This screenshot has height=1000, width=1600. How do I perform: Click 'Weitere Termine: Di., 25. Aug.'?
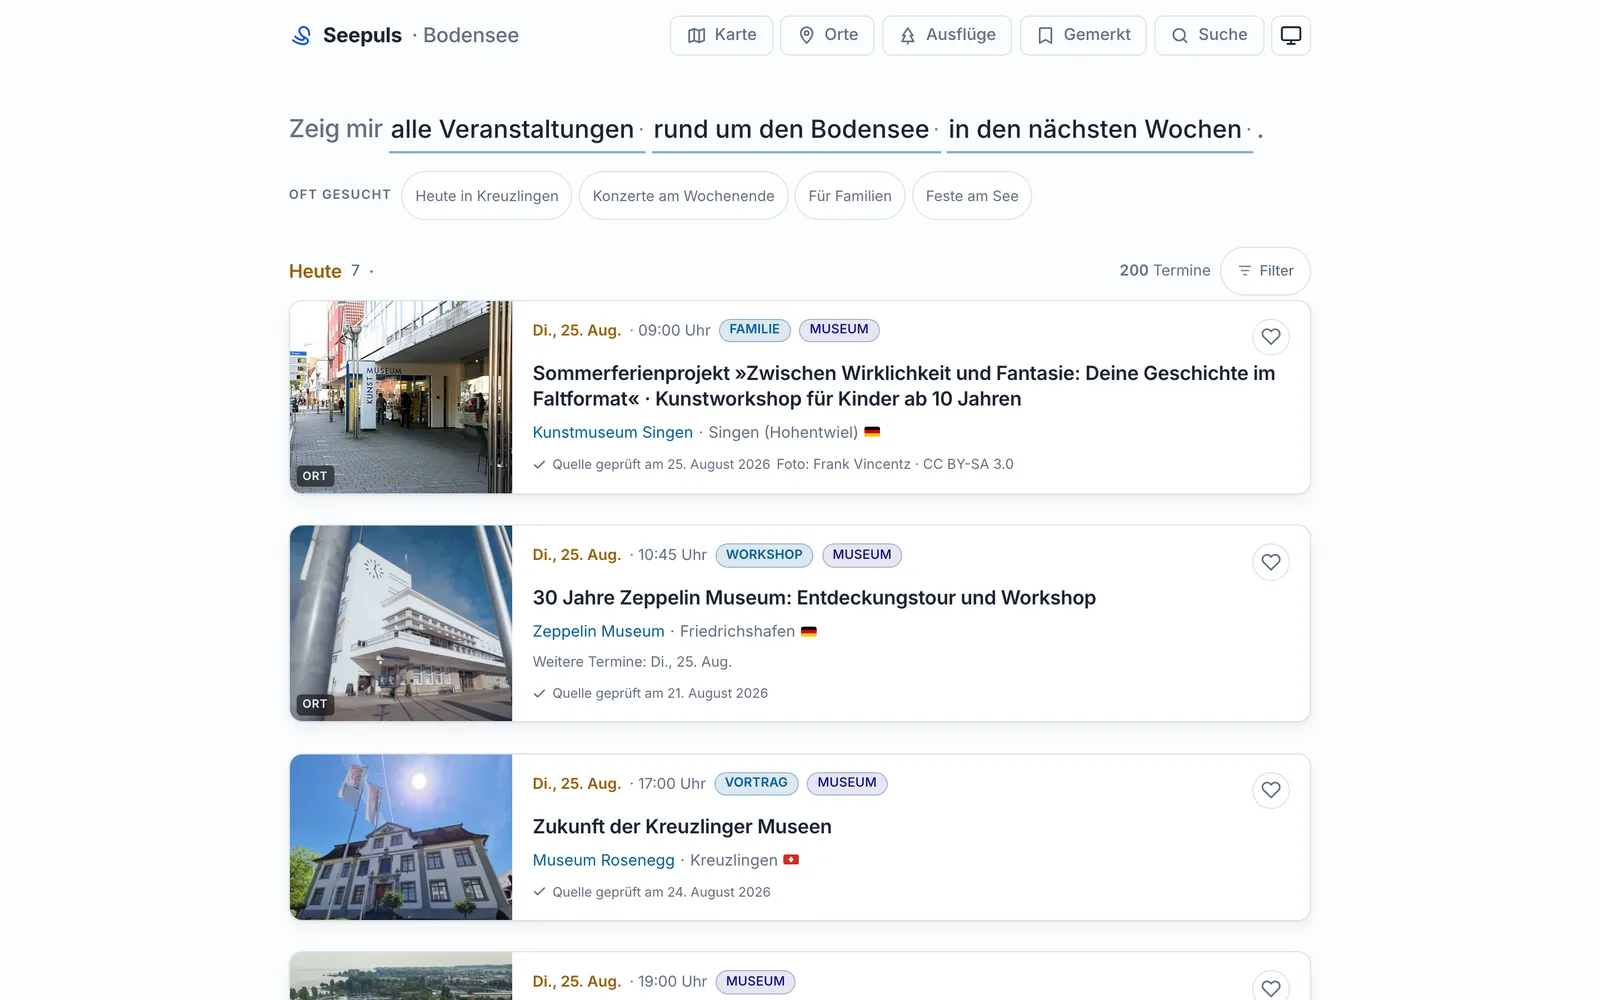coord(632,662)
